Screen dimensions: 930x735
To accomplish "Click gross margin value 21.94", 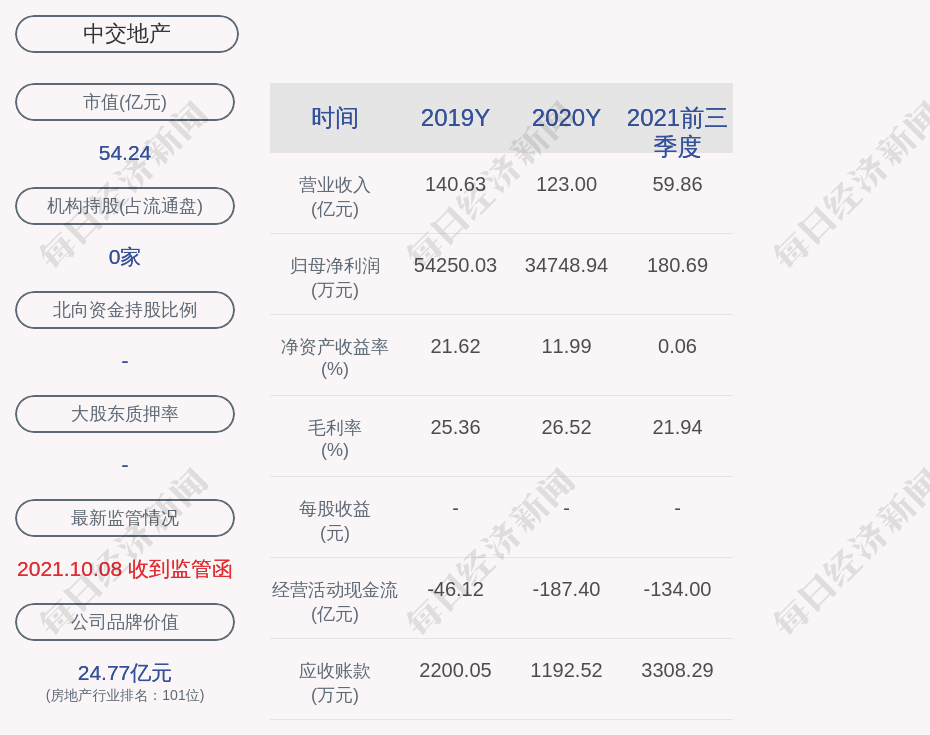I will 677,427.
